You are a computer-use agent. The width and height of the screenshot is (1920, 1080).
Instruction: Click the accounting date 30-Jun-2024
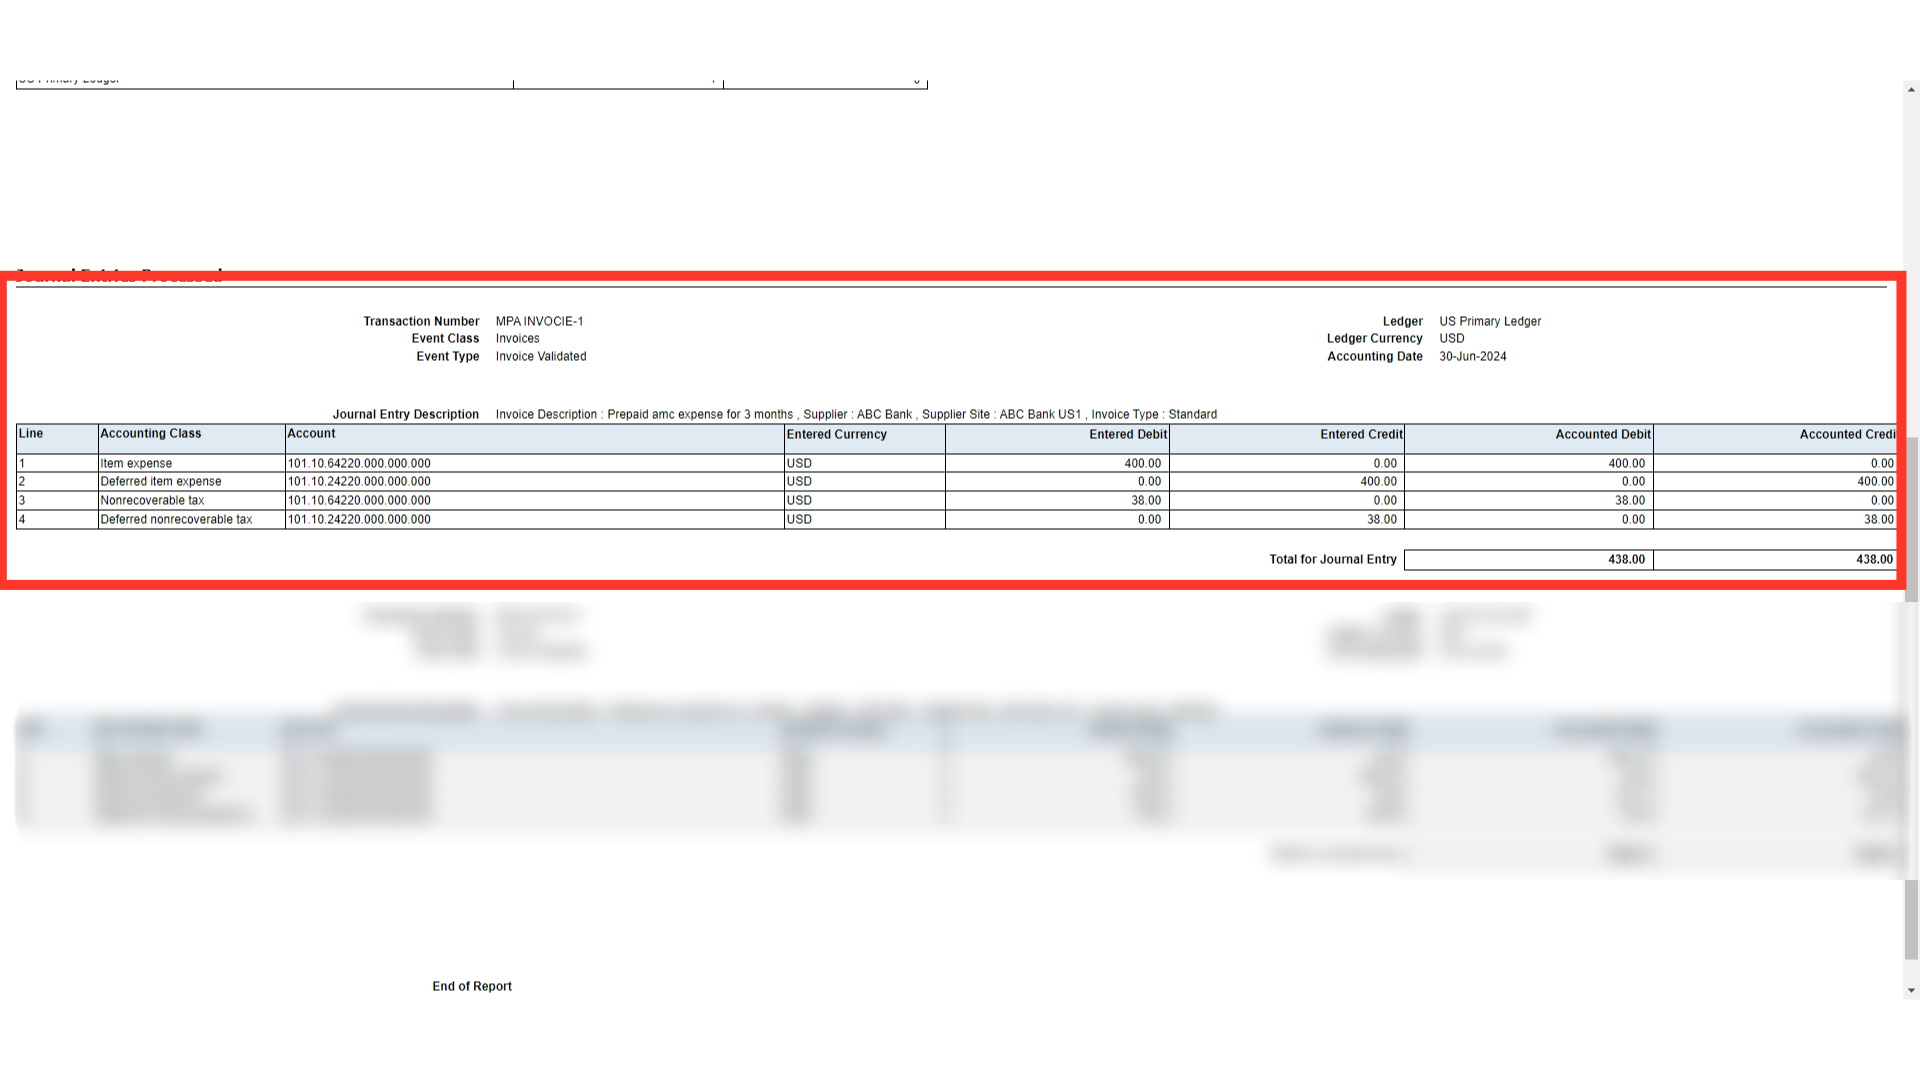click(x=1473, y=356)
